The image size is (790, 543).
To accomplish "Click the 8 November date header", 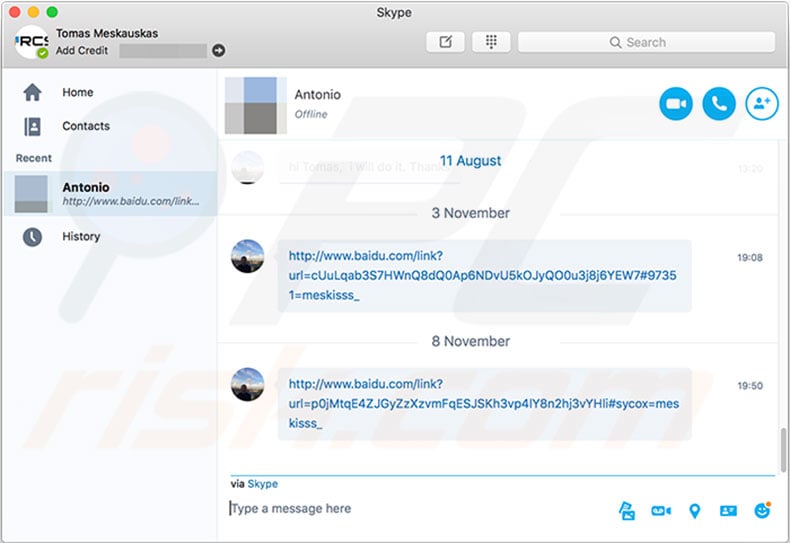I will click(471, 341).
